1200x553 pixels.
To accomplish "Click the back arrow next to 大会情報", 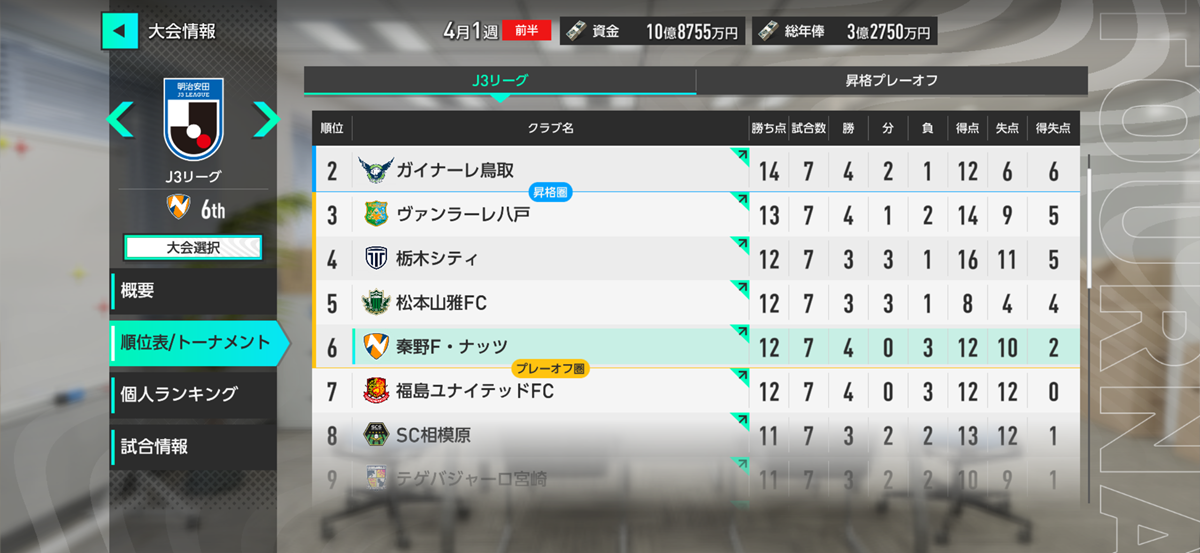I will tap(119, 31).
